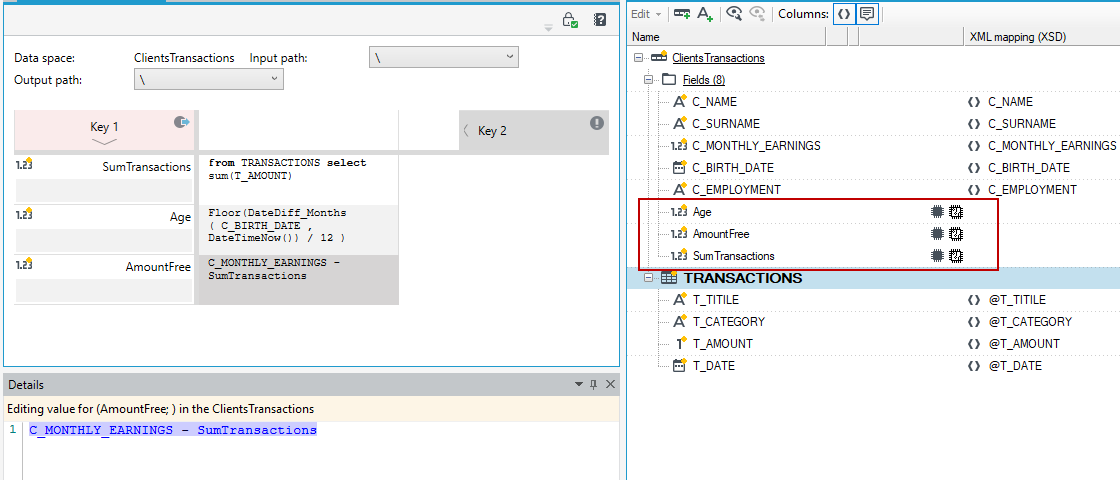Click the exclamation warning icon on Key 2

tap(597, 124)
